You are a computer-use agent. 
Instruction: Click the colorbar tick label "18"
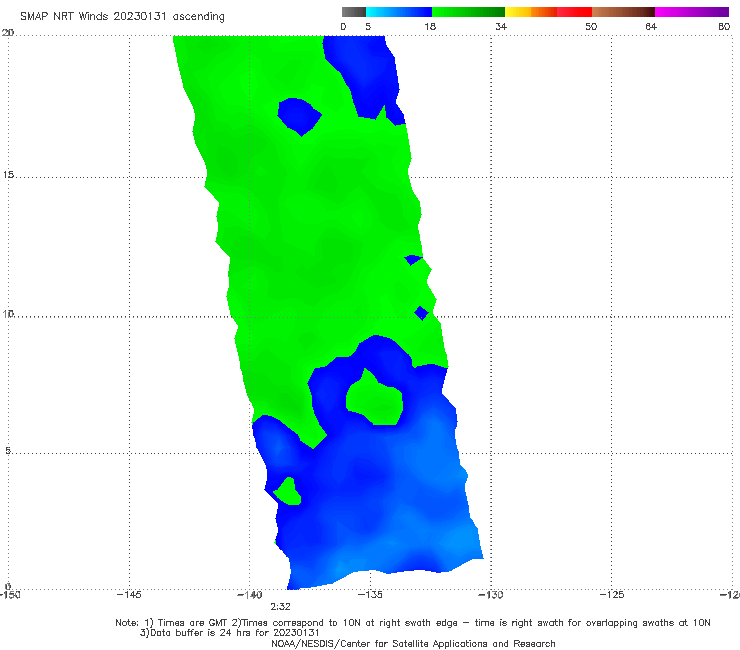pos(430,26)
